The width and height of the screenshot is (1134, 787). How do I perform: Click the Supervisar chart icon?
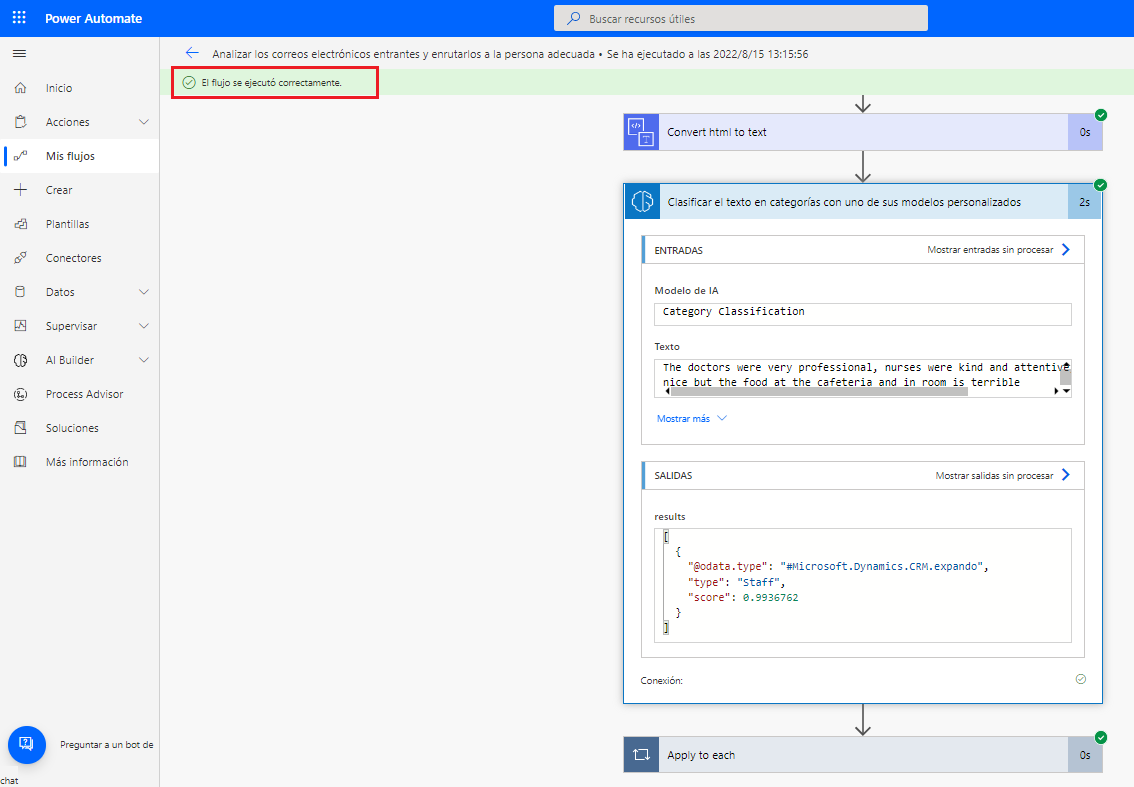click(20, 326)
